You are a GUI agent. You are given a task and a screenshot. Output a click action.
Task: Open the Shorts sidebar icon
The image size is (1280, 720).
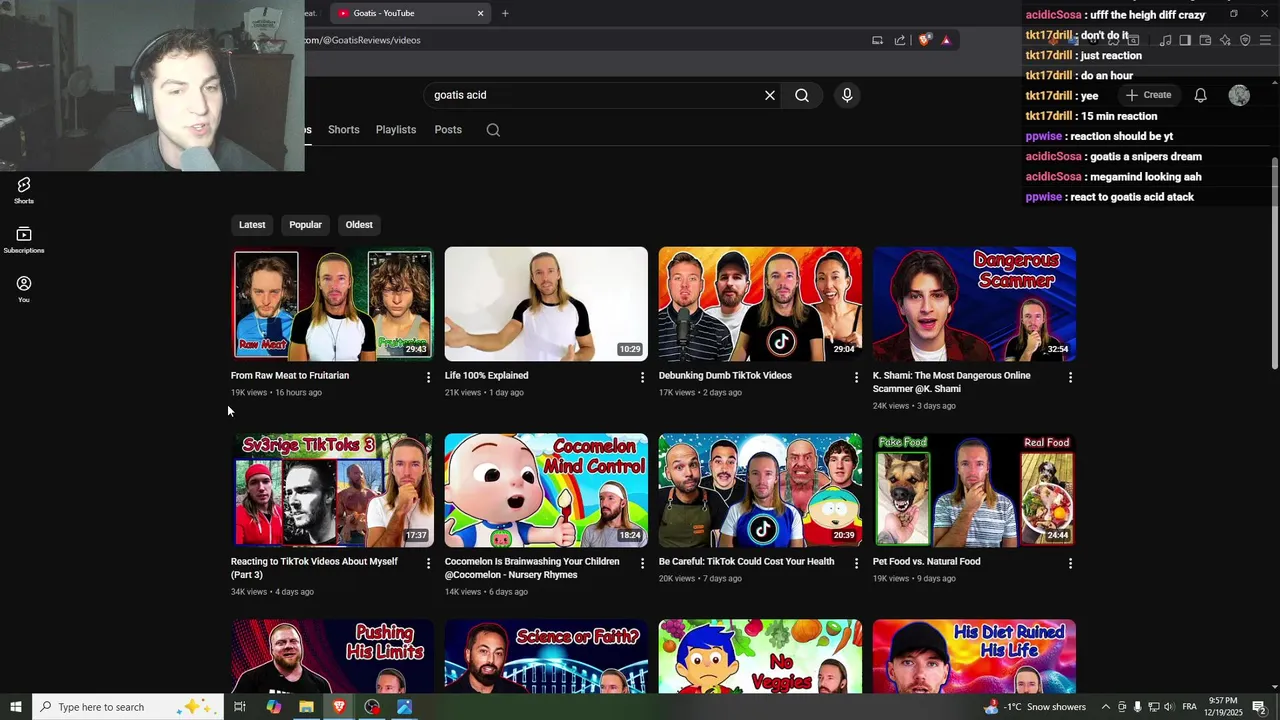pos(24,190)
